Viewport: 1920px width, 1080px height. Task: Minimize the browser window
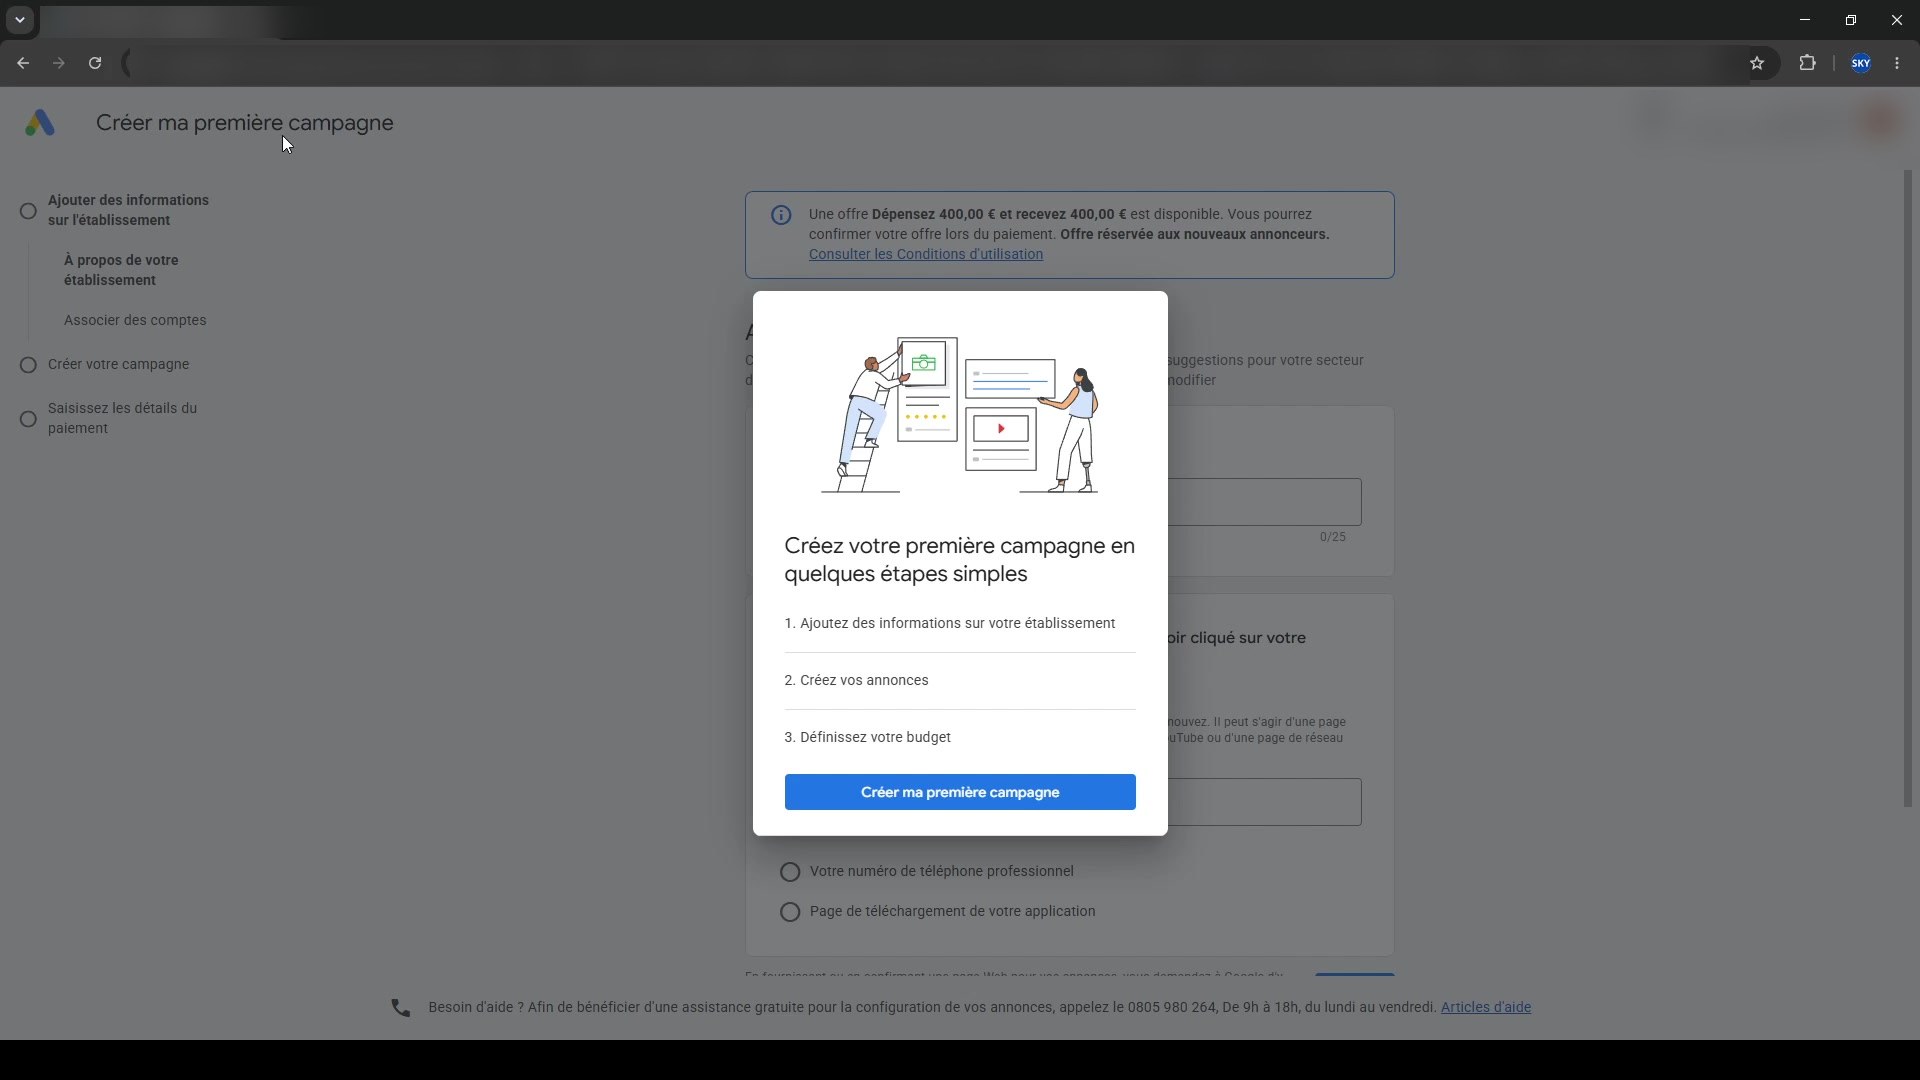1805,20
